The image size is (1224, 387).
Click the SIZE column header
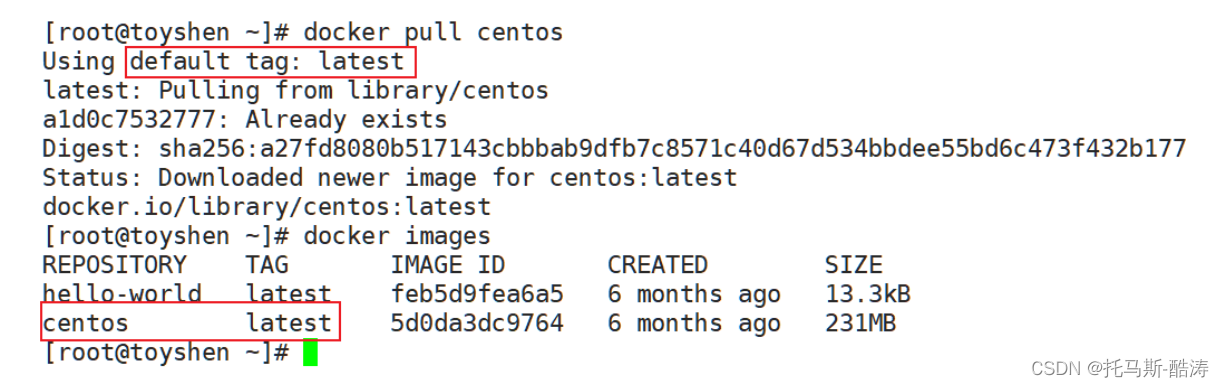pos(853,265)
